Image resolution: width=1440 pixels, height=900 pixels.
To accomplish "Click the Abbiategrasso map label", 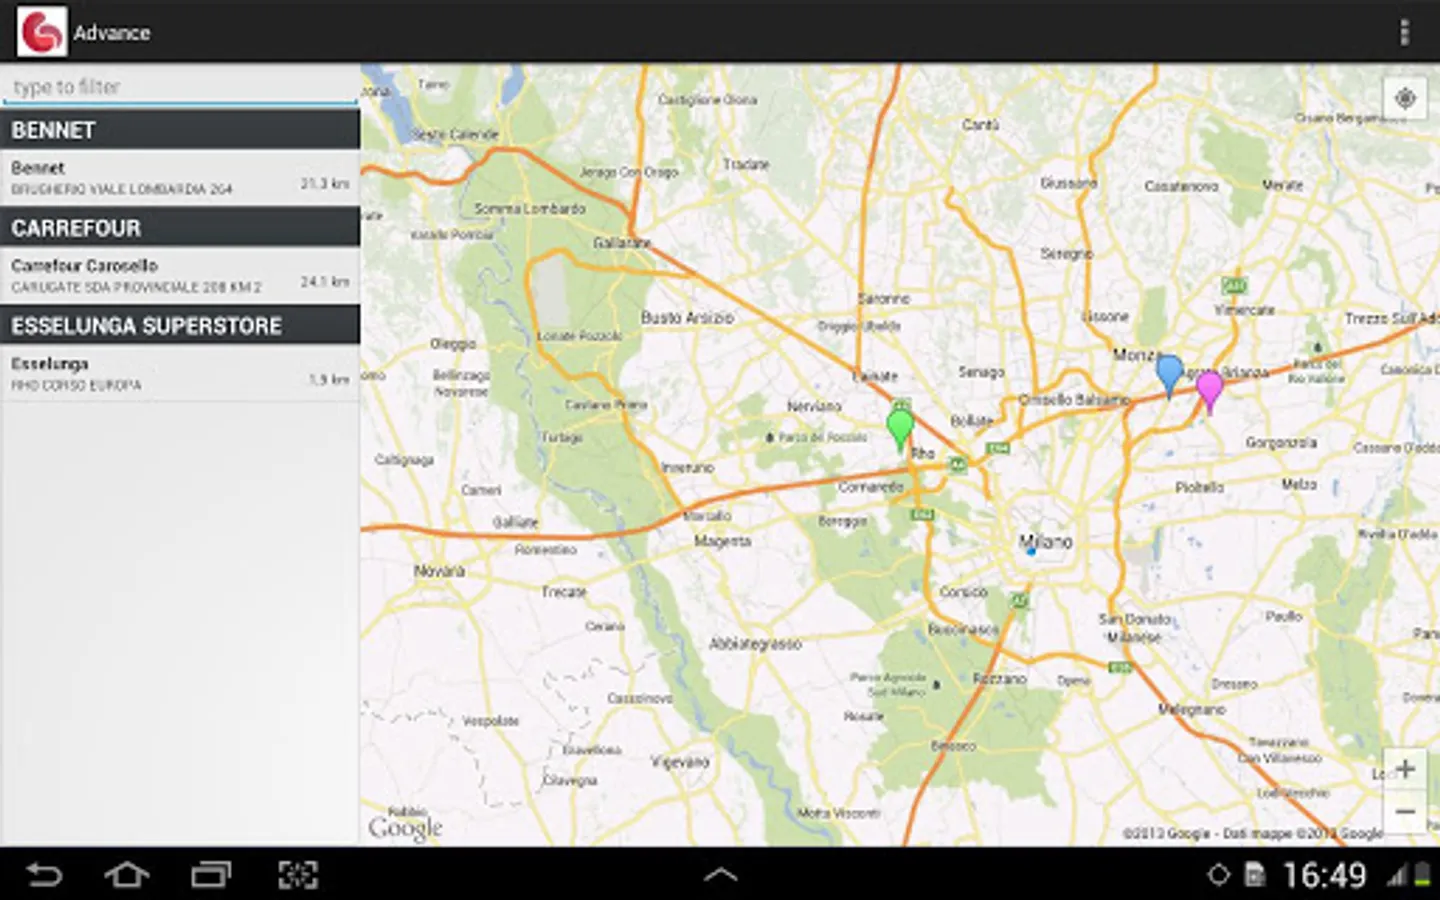I will (x=755, y=645).
